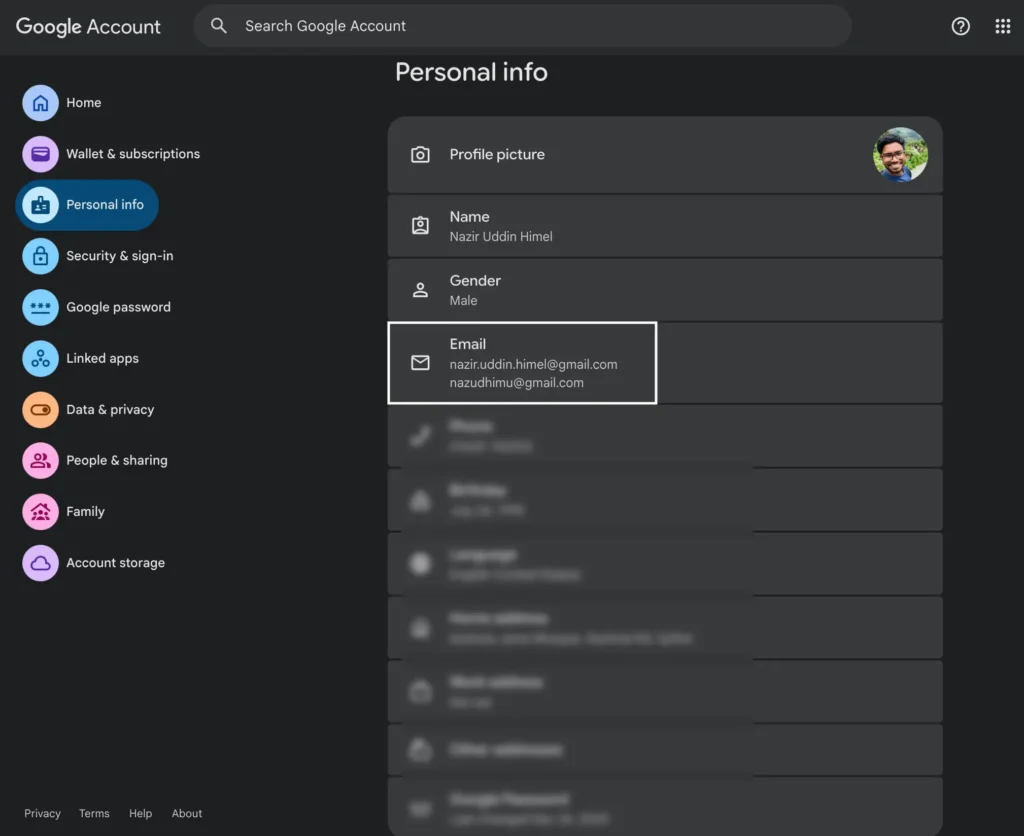Open the Home menu item label
The height and width of the screenshot is (836, 1024).
click(84, 103)
